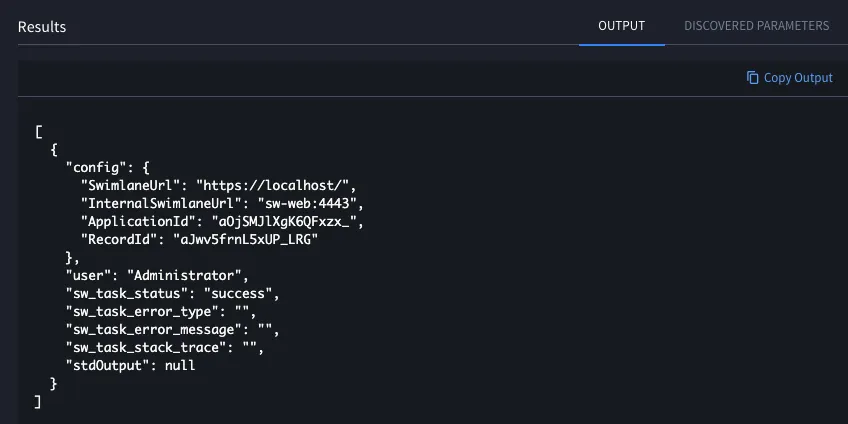Click the "sw_task_error_type" key
Viewport: 848px width, 424px height.
point(142,312)
